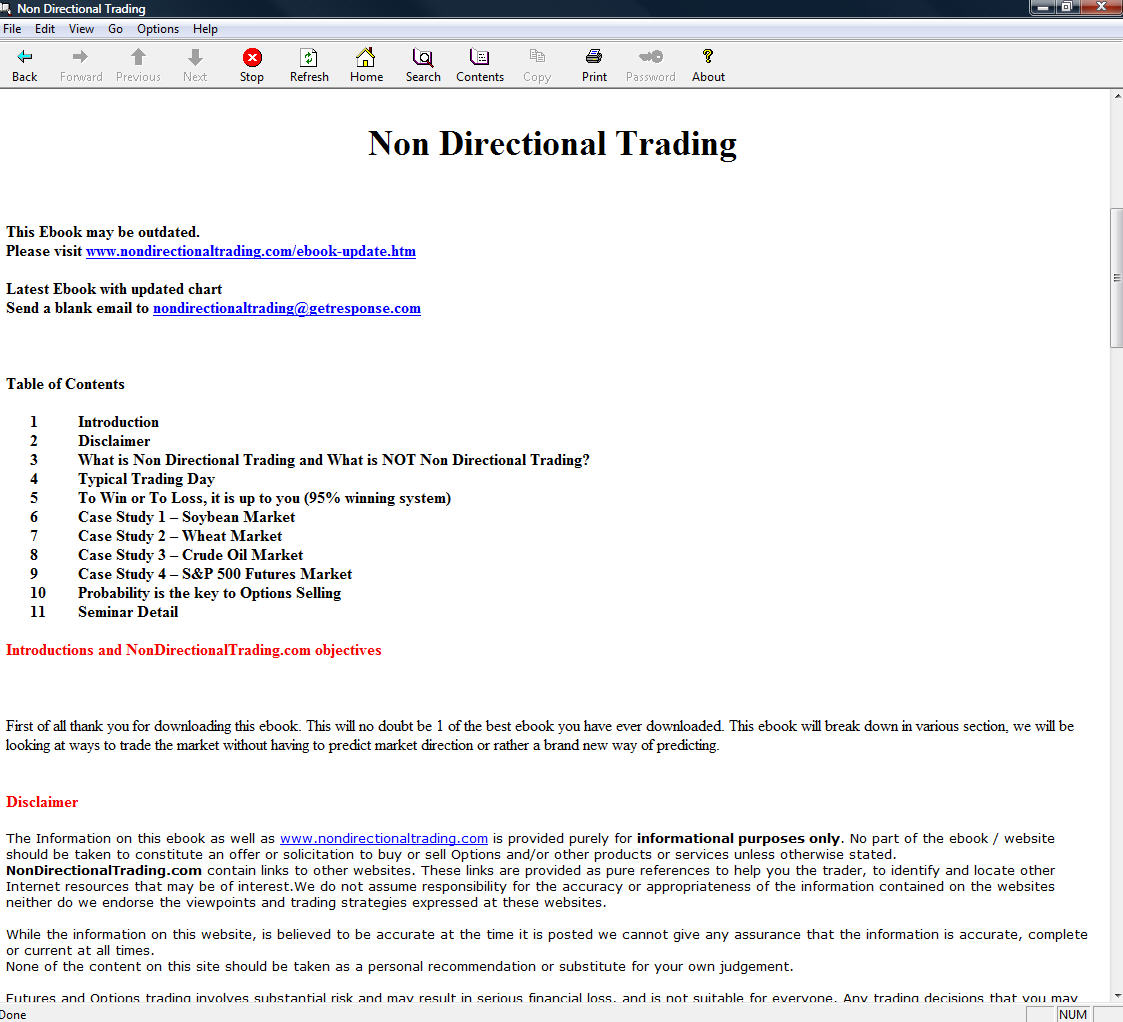Click the scrollbar up arrow
This screenshot has width=1123, height=1022.
point(1117,96)
